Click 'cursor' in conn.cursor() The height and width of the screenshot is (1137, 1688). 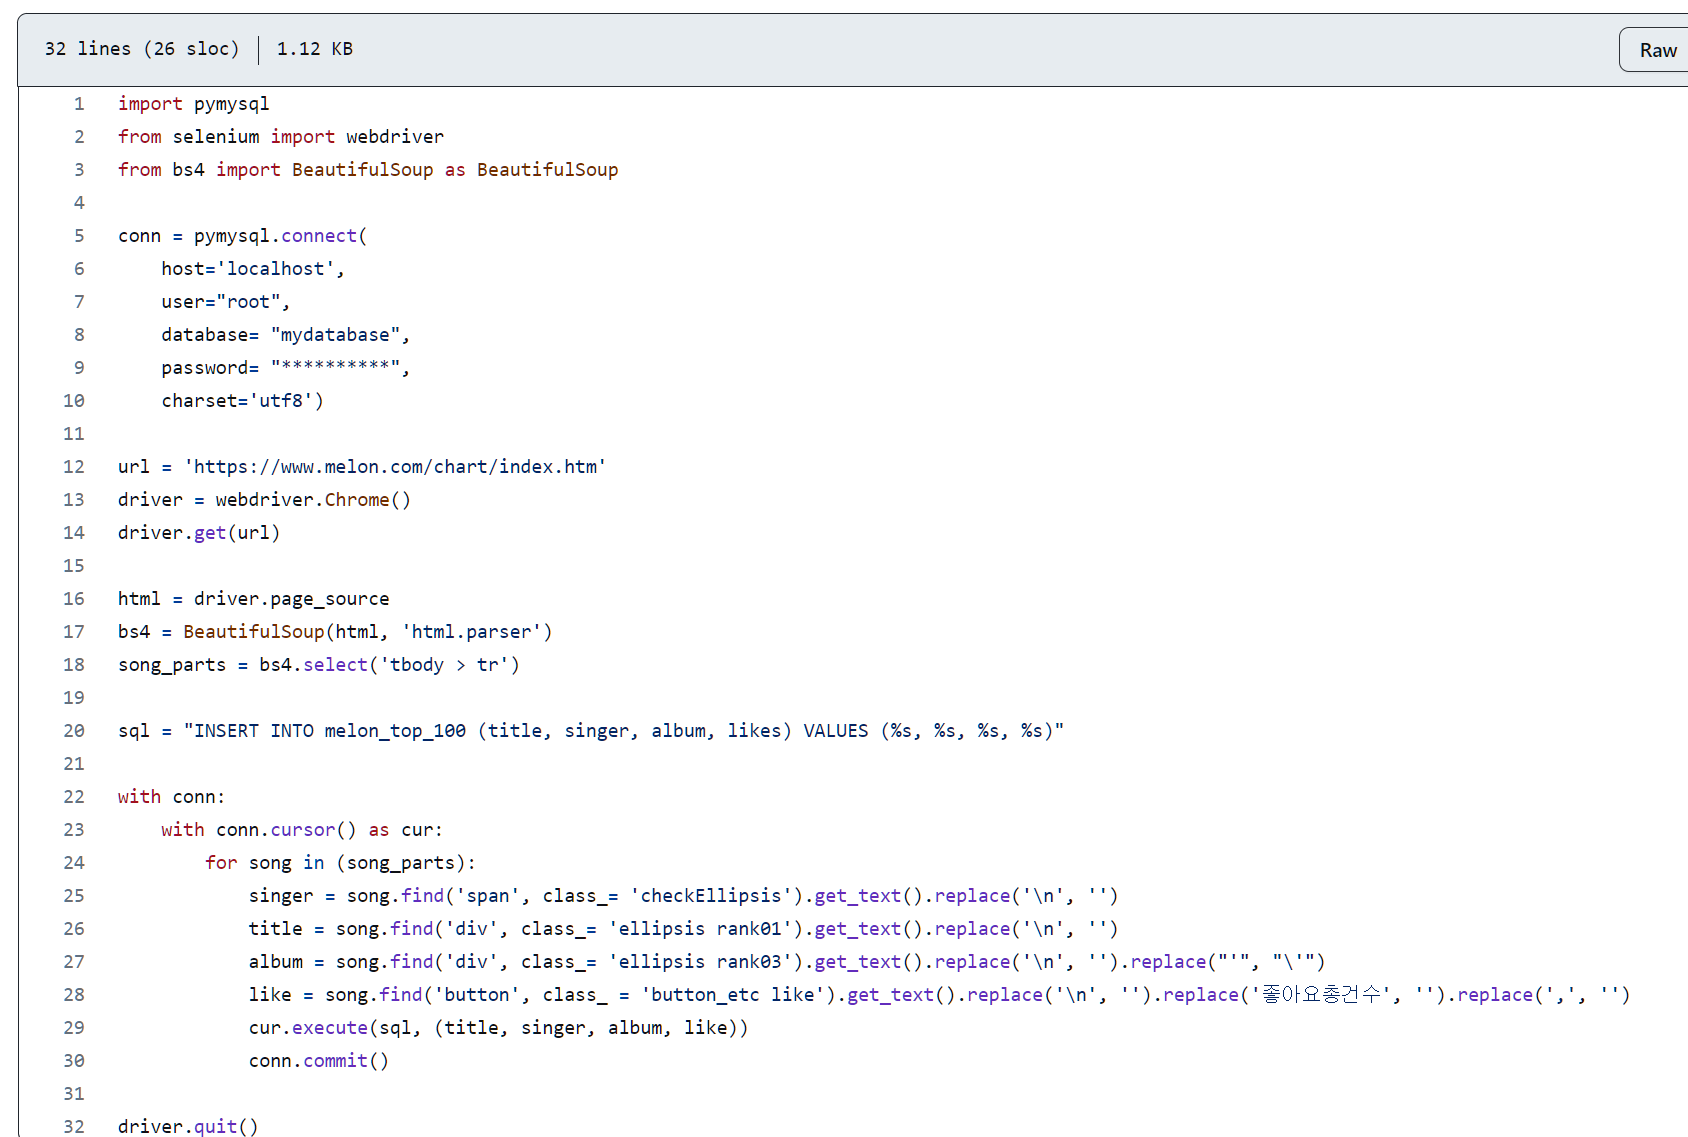pyautogui.click(x=303, y=830)
